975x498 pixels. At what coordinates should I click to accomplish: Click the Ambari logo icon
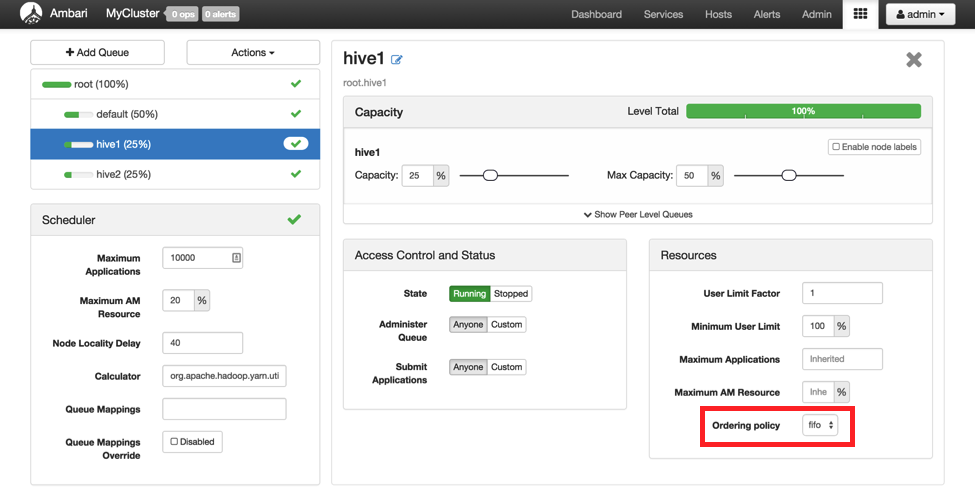tap(31, 14)
